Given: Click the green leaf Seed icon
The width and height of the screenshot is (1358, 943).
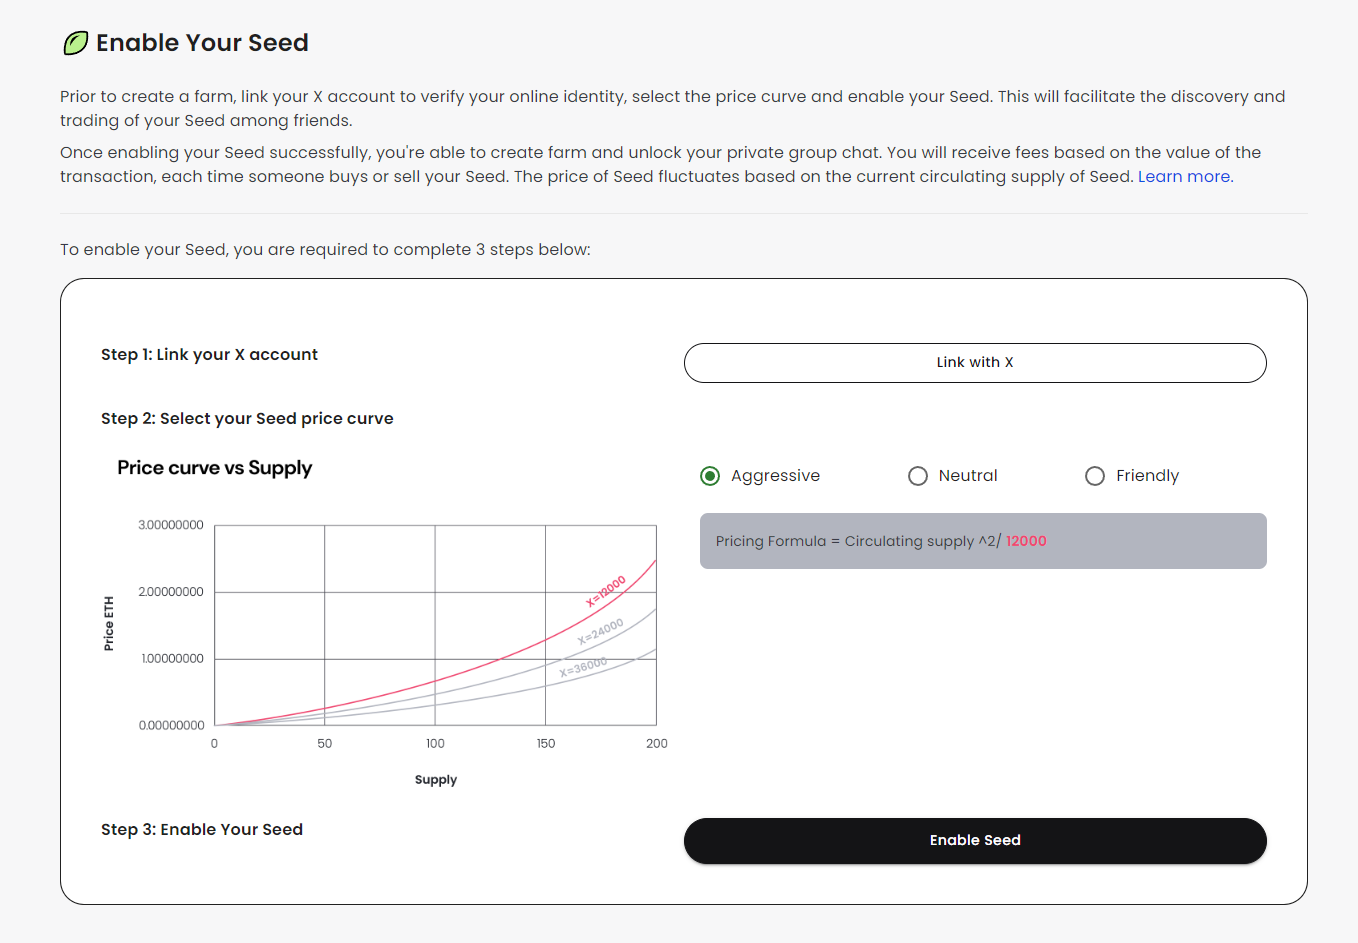Looking at the screenshot, I should [x=75, y=43].
